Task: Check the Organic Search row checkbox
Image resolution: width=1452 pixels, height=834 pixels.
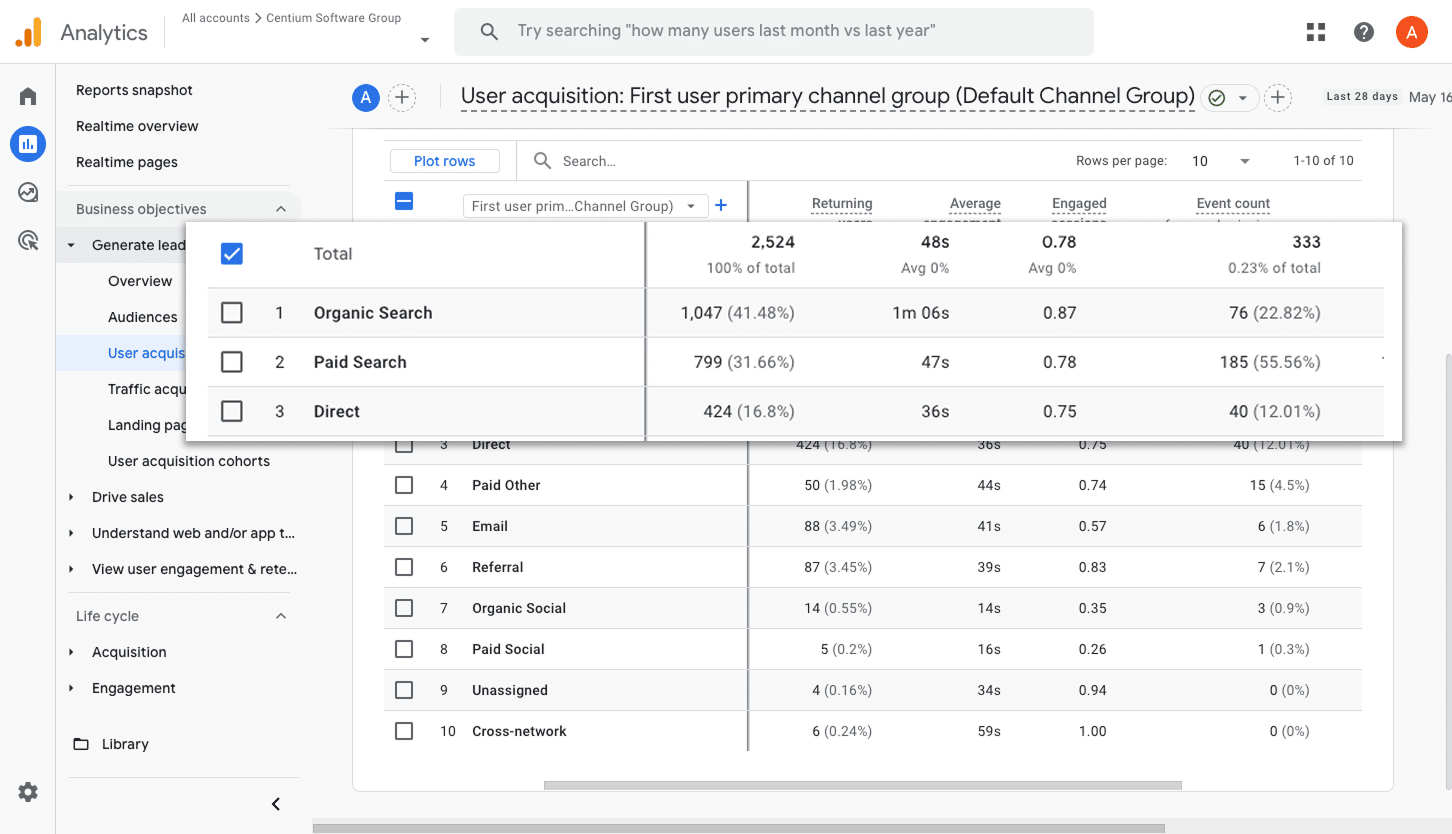Action: tap(231, 313)
